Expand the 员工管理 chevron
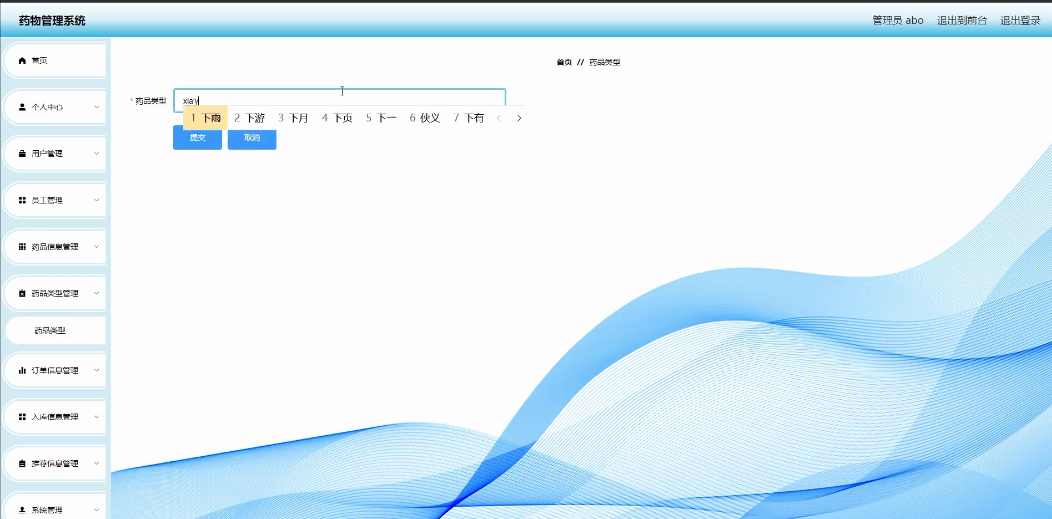The image size is (1052, 519). (97, 200)
